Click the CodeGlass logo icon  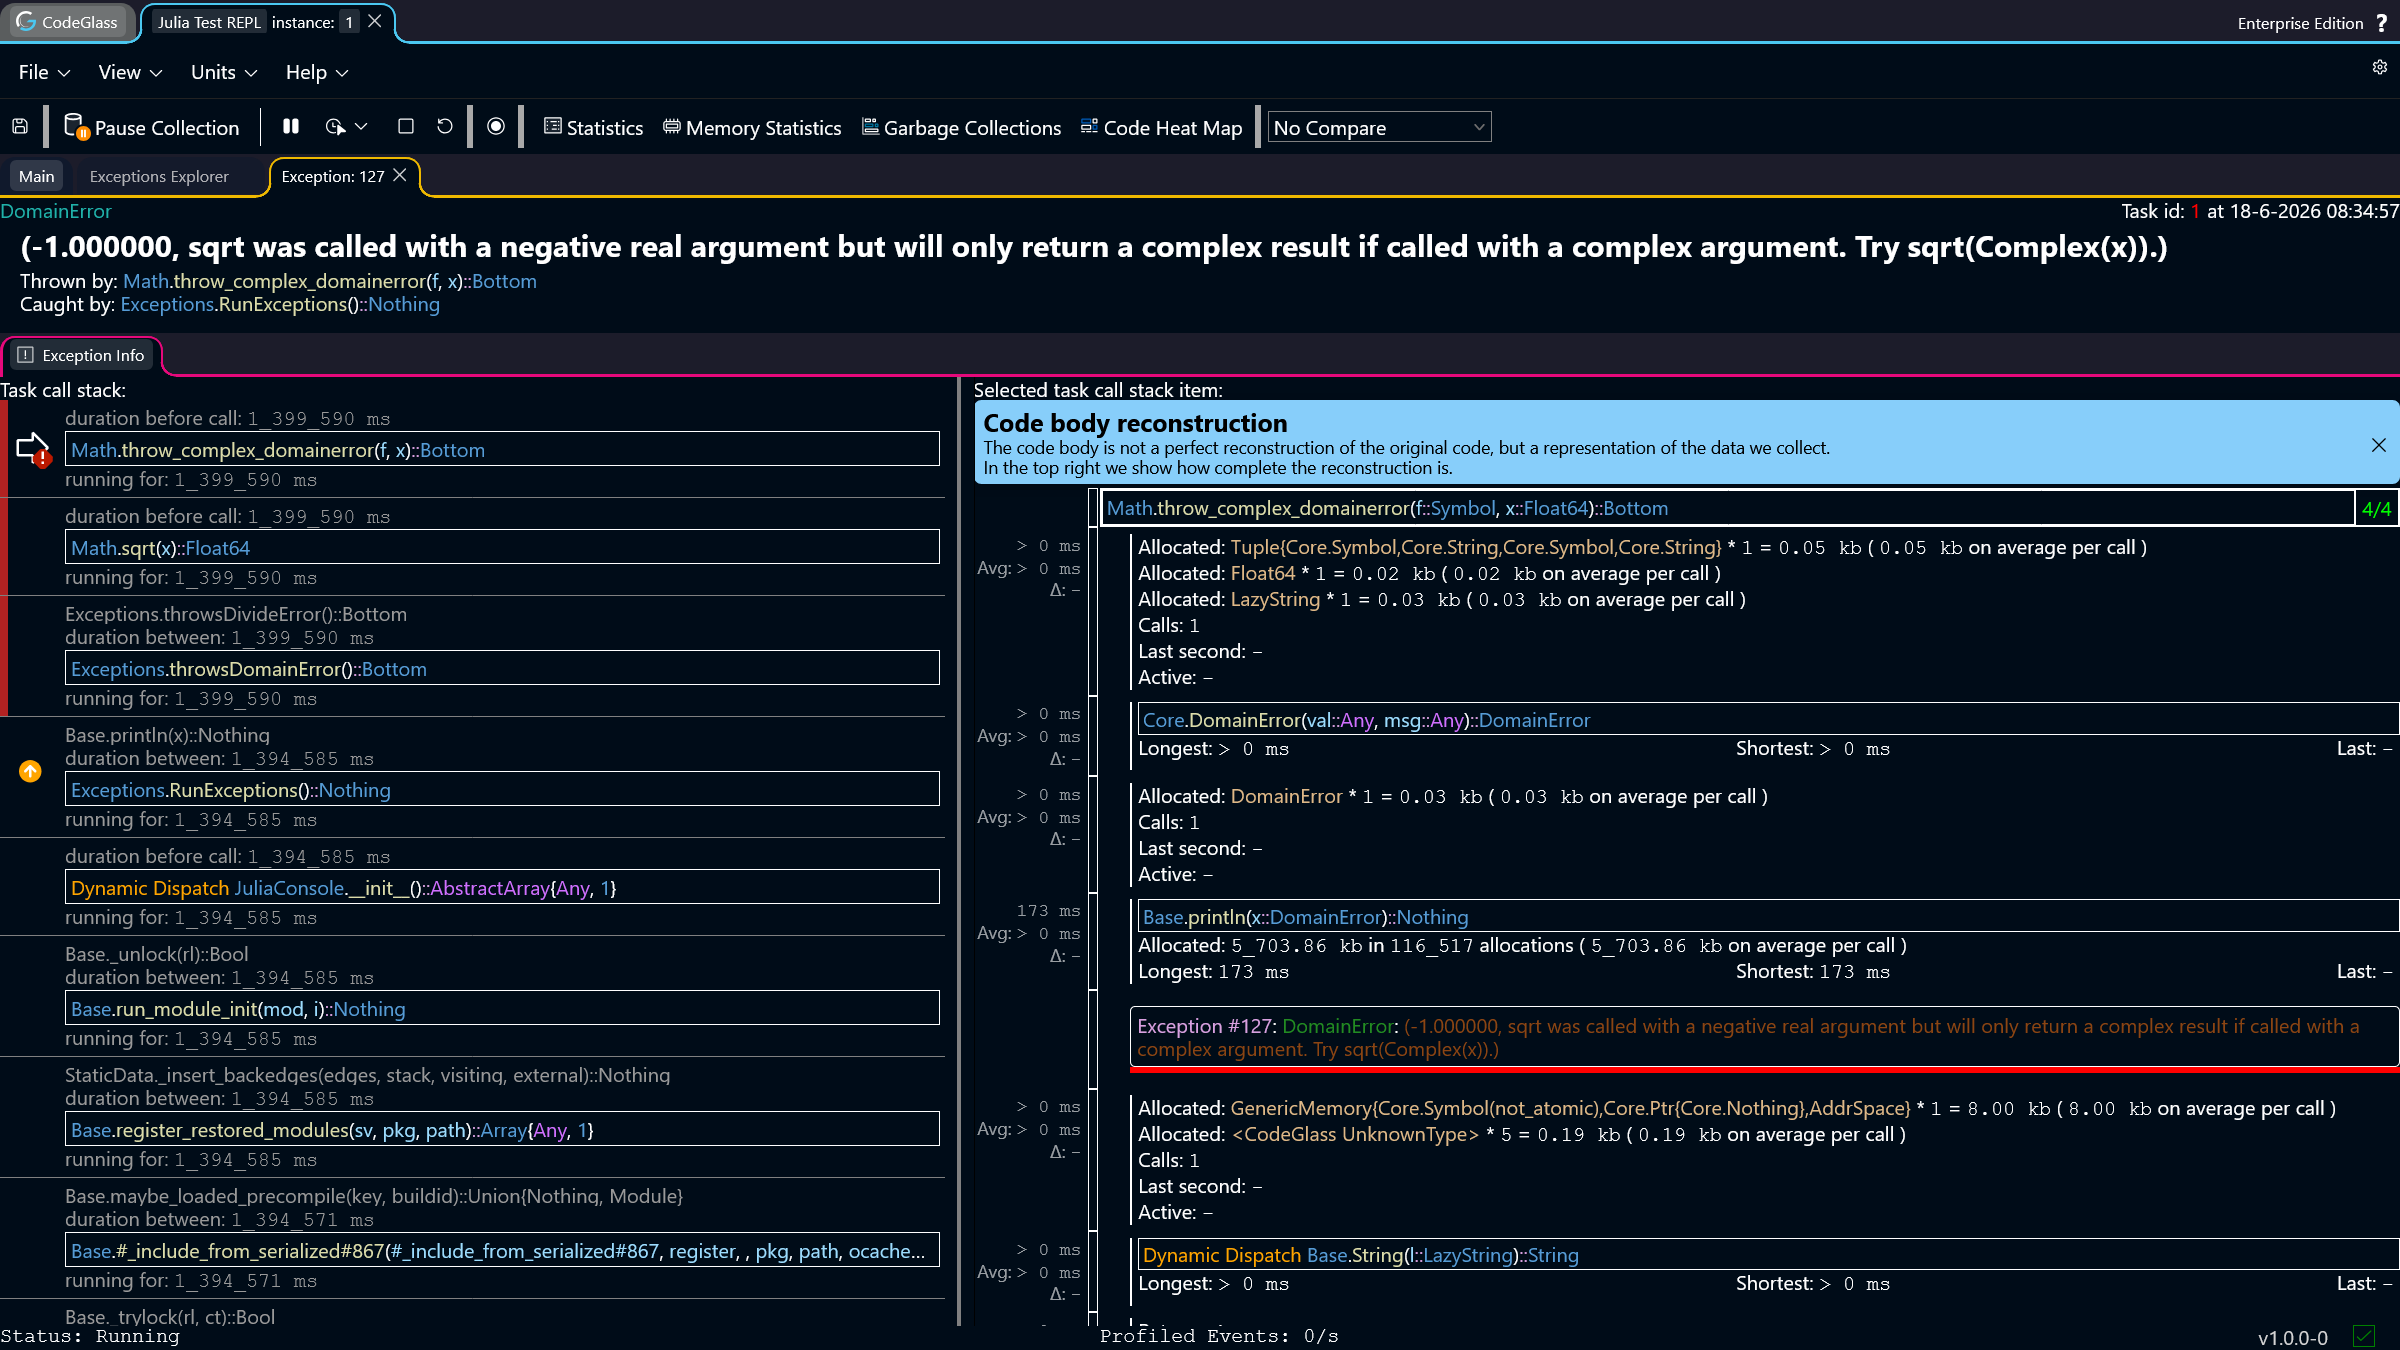pos(25,21)
